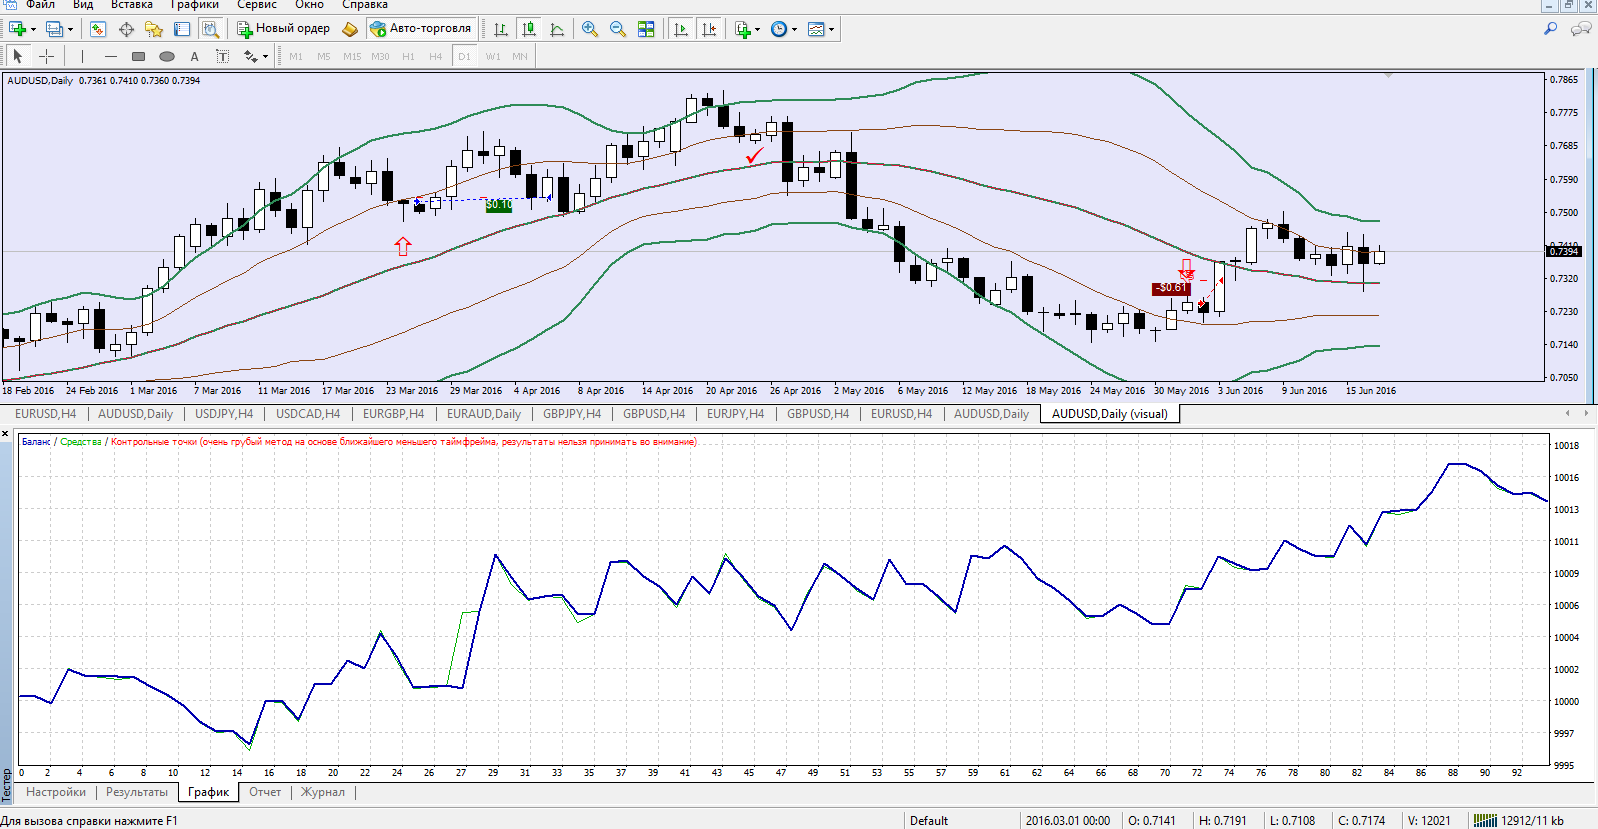This screenshot has width=1598, height=829.
Task: Select the text label tool
Action: [x=195, y=56]
